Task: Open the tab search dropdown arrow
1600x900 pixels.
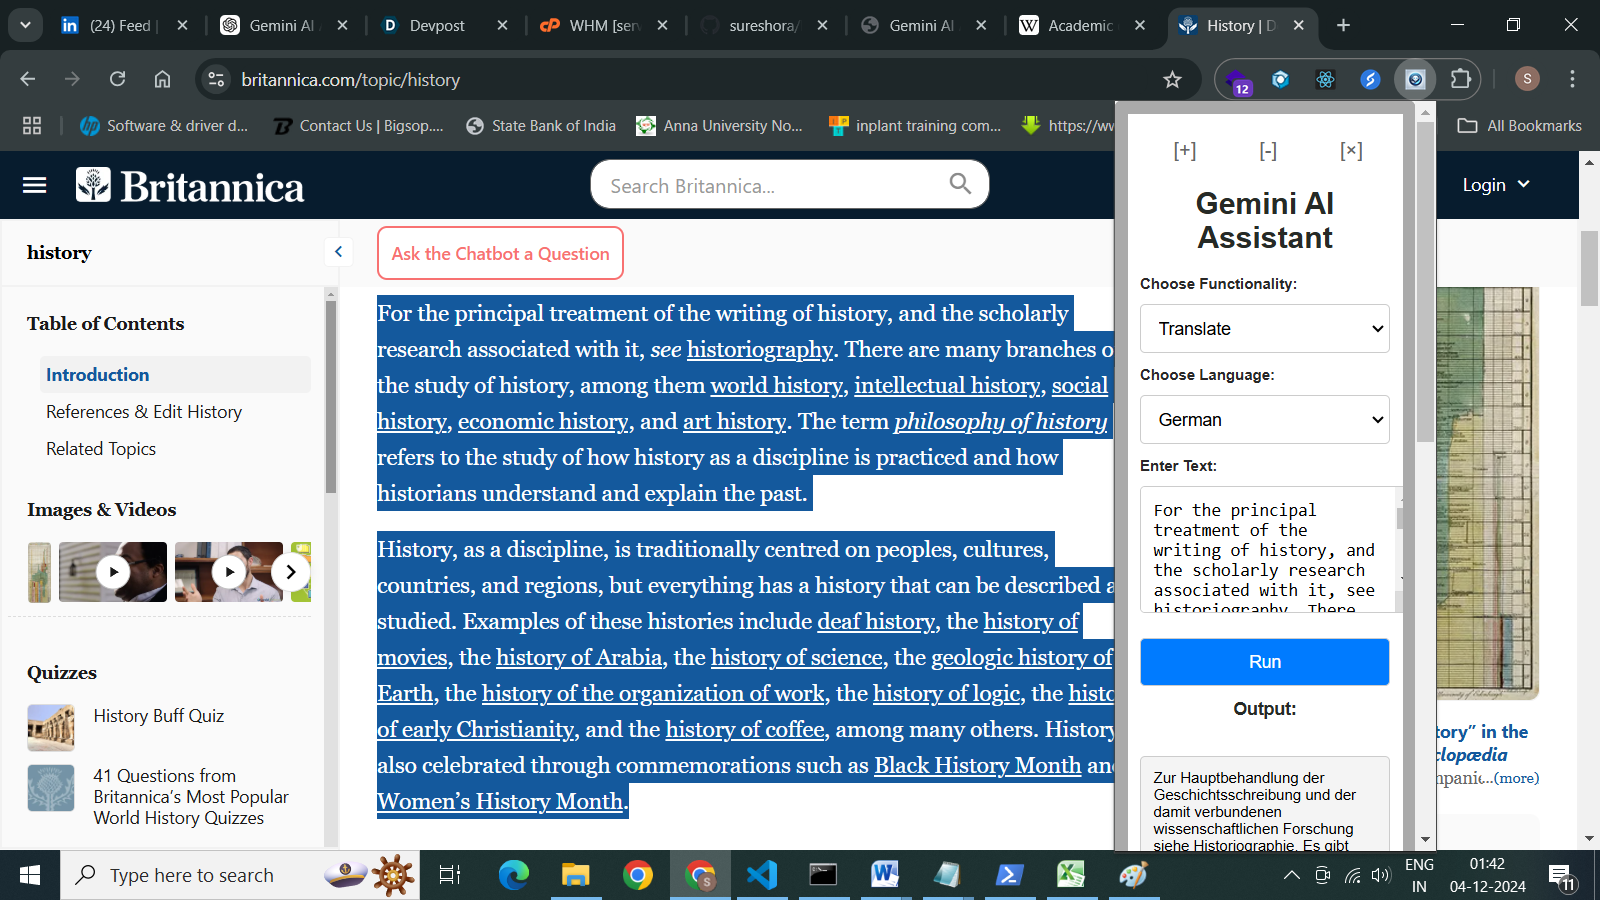Action: pyautogui.click(x=25, y=25)
